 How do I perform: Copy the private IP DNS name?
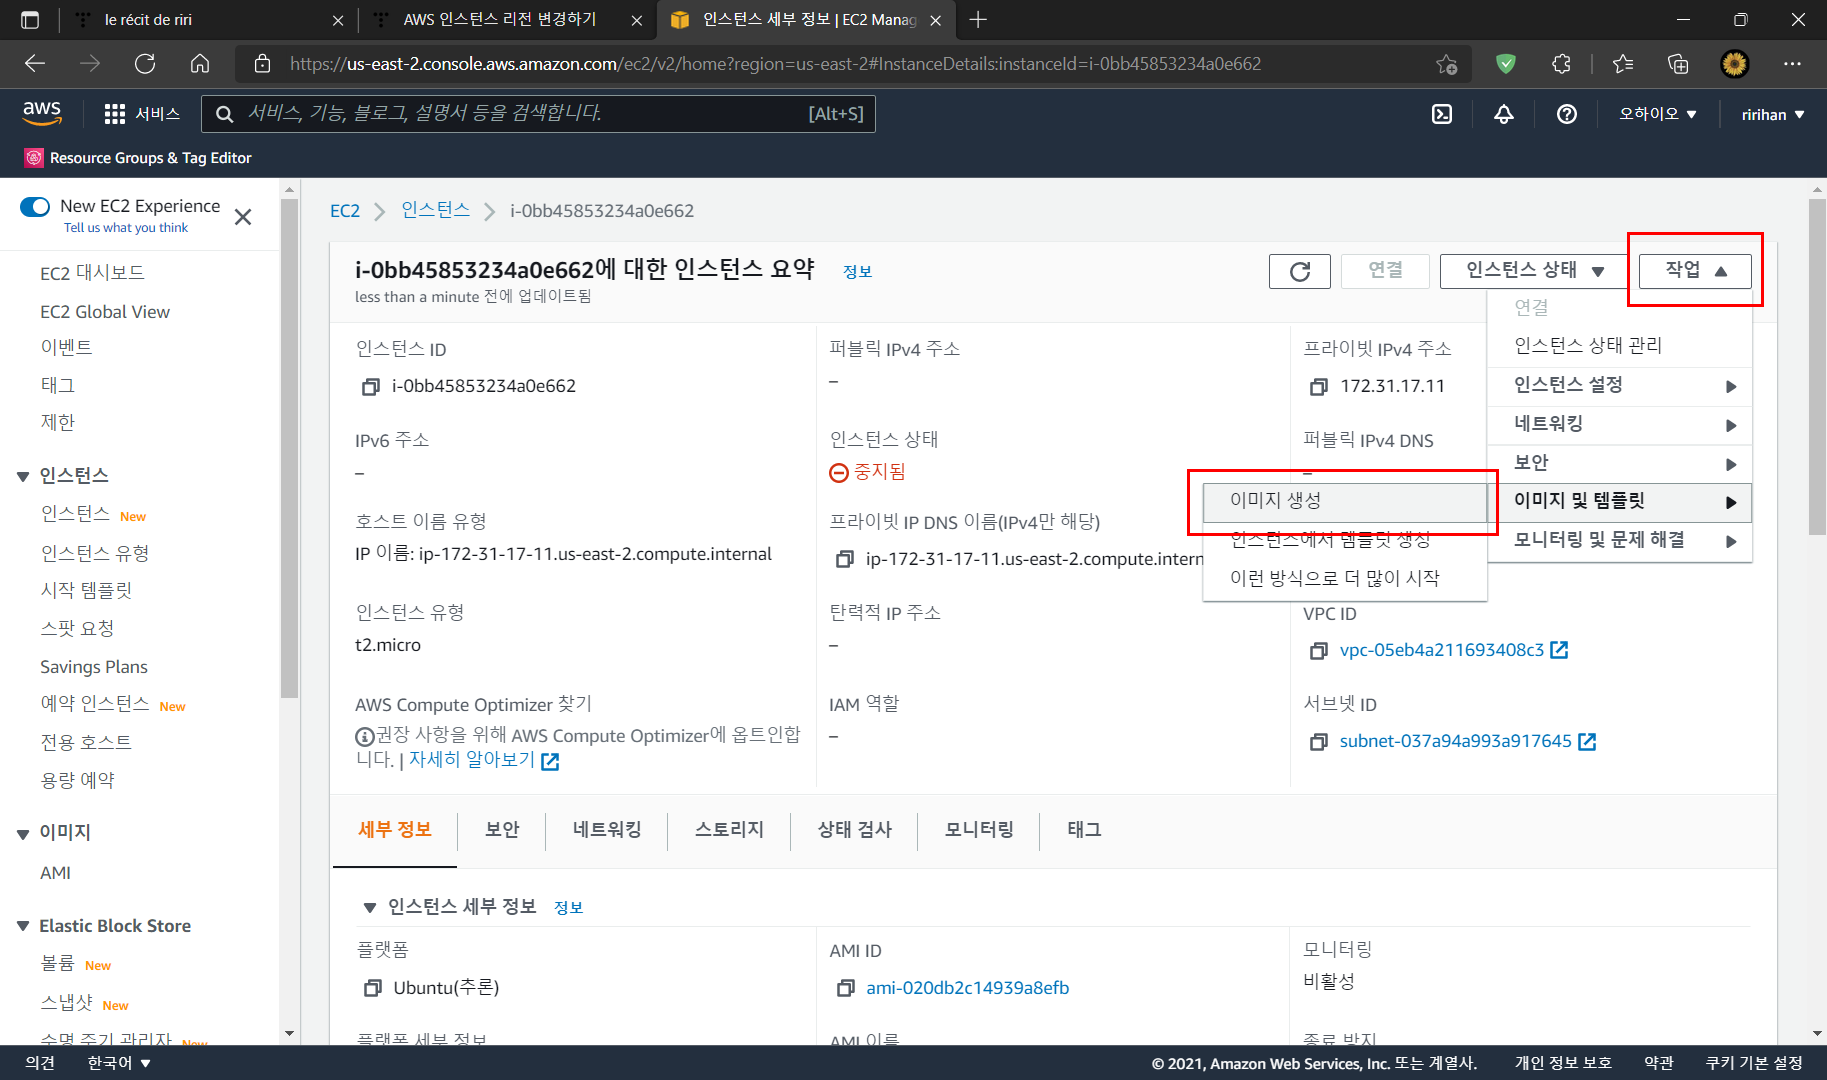[x=845, y=560]
